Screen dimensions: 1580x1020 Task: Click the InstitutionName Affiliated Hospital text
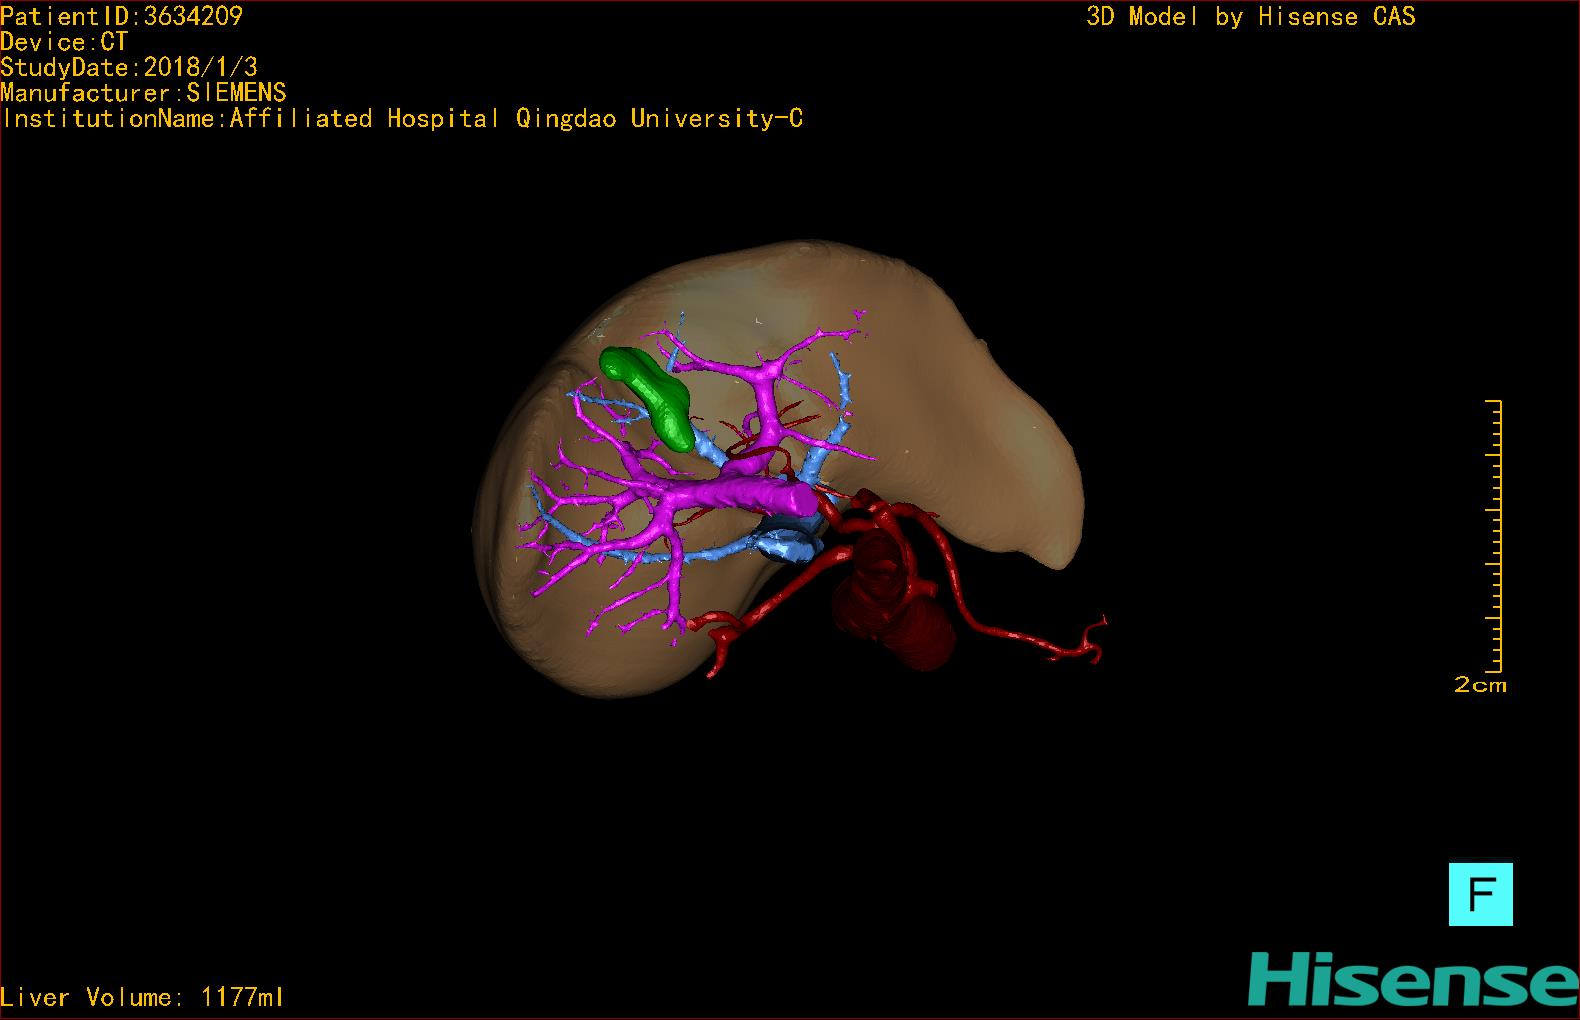pyautogui.click(x=402, y=118)
